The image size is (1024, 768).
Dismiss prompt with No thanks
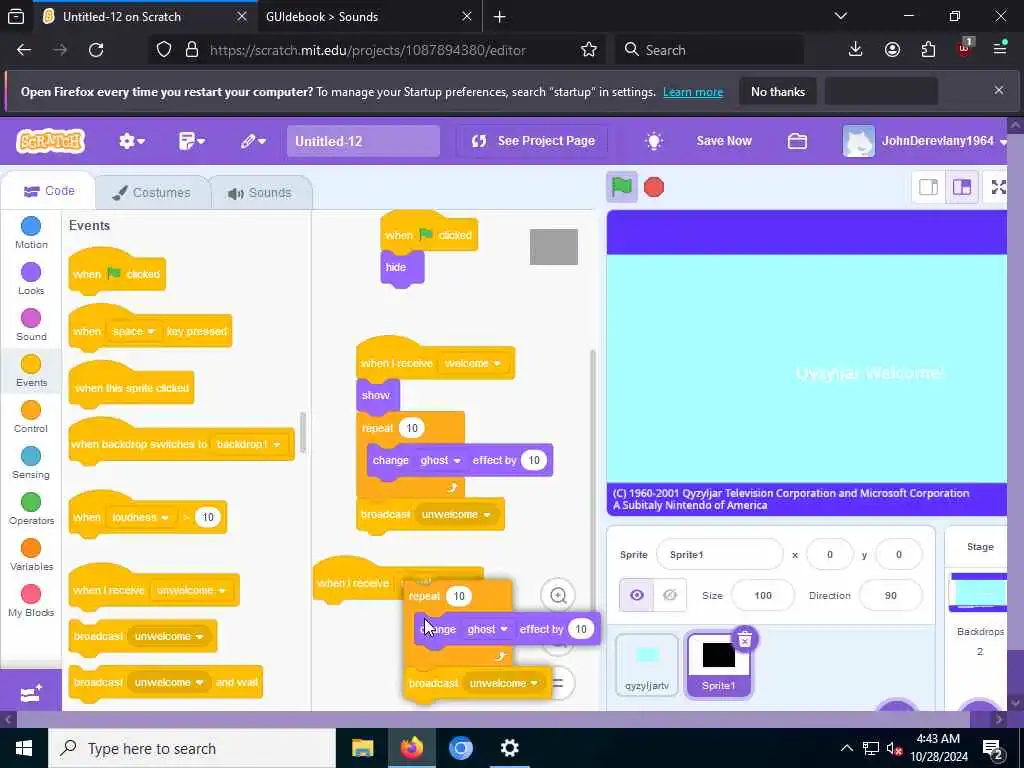(x=778, y=91)
